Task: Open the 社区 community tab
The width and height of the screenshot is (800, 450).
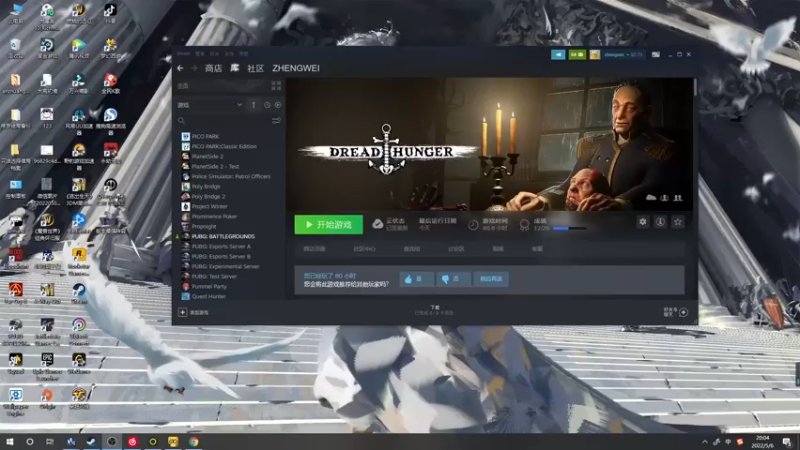Action: coord(256,68)
